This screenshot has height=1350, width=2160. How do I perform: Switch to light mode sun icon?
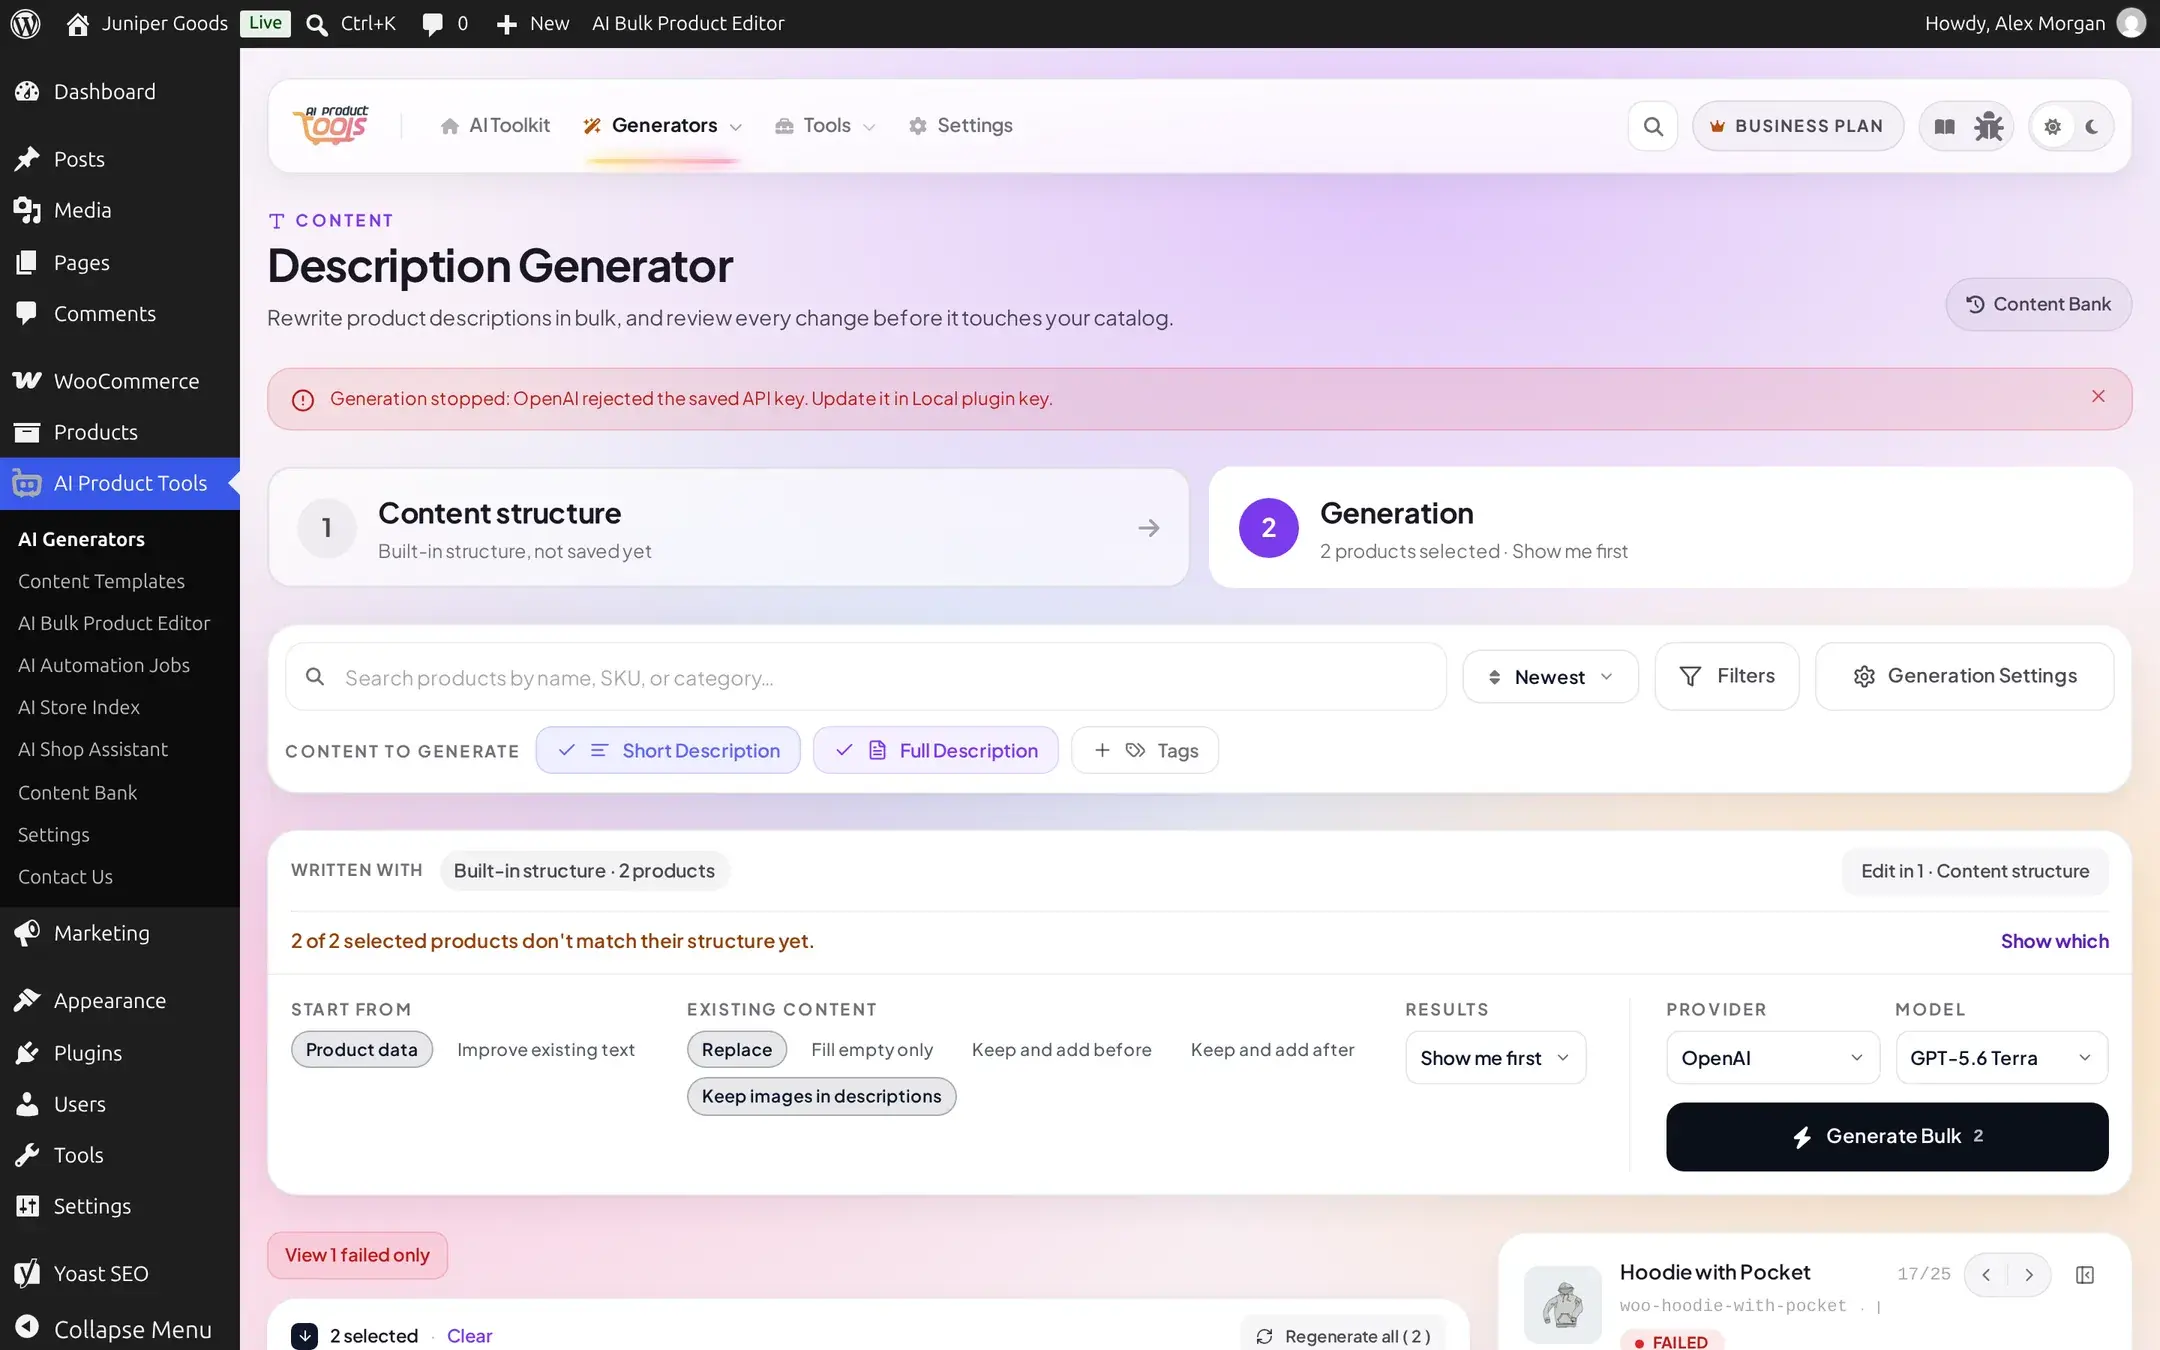[x=2052, y=126]
